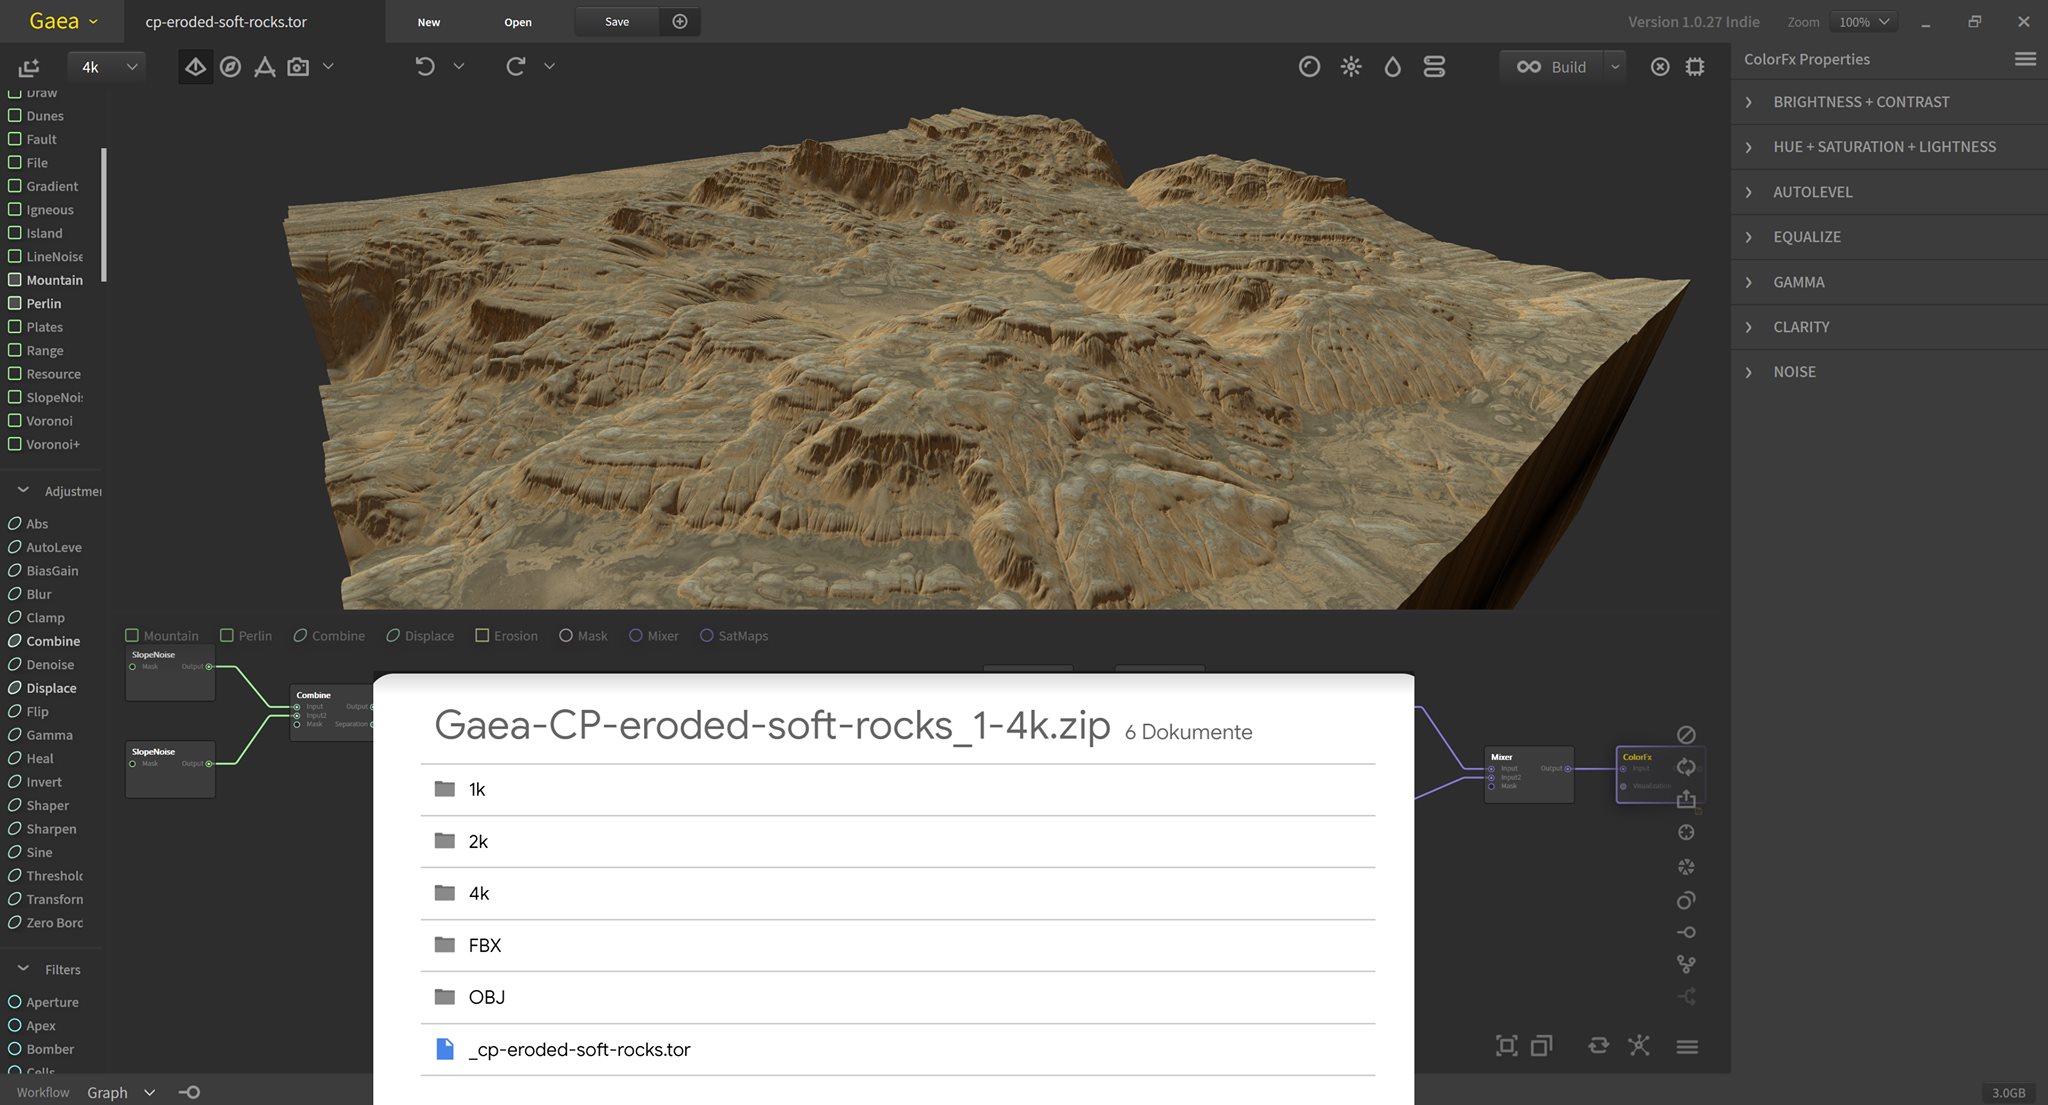
Task: Expand the Autolevel section
Action: point(1889,192)
